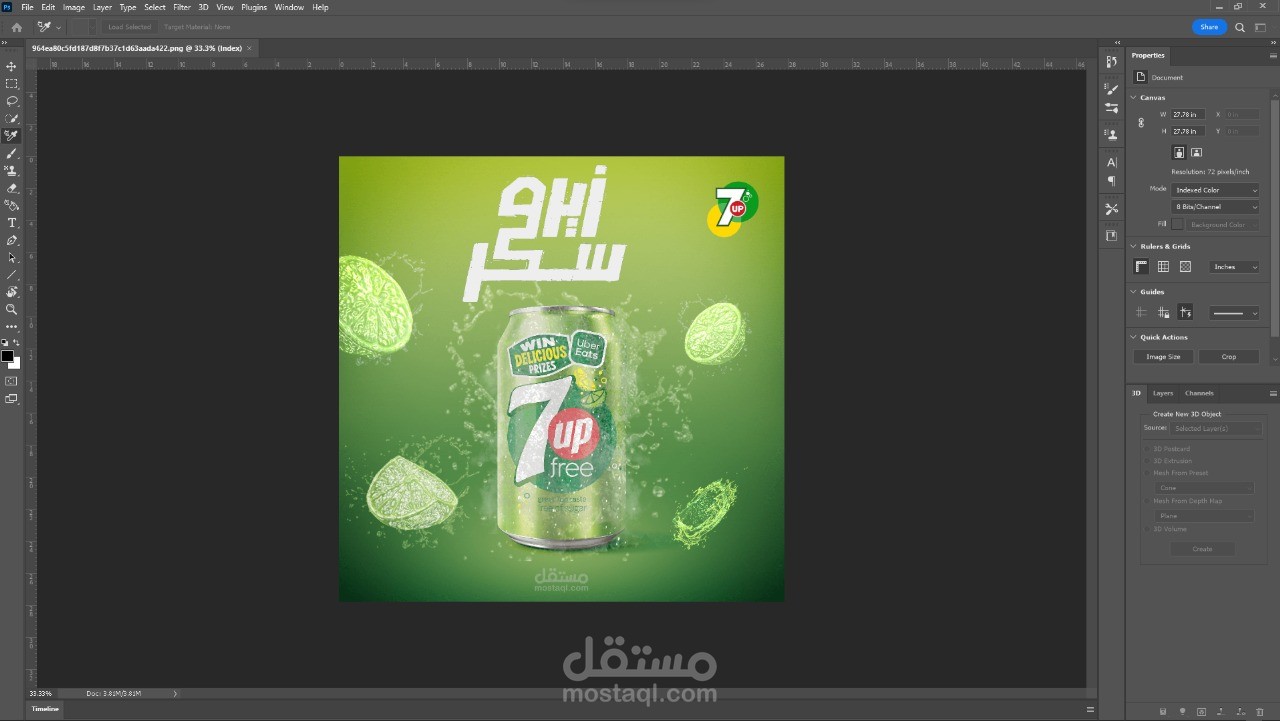Collapse the Canvas section
Image resolution: width=1280 pixels, height=721 pixels.
[x=1134, y=98]
